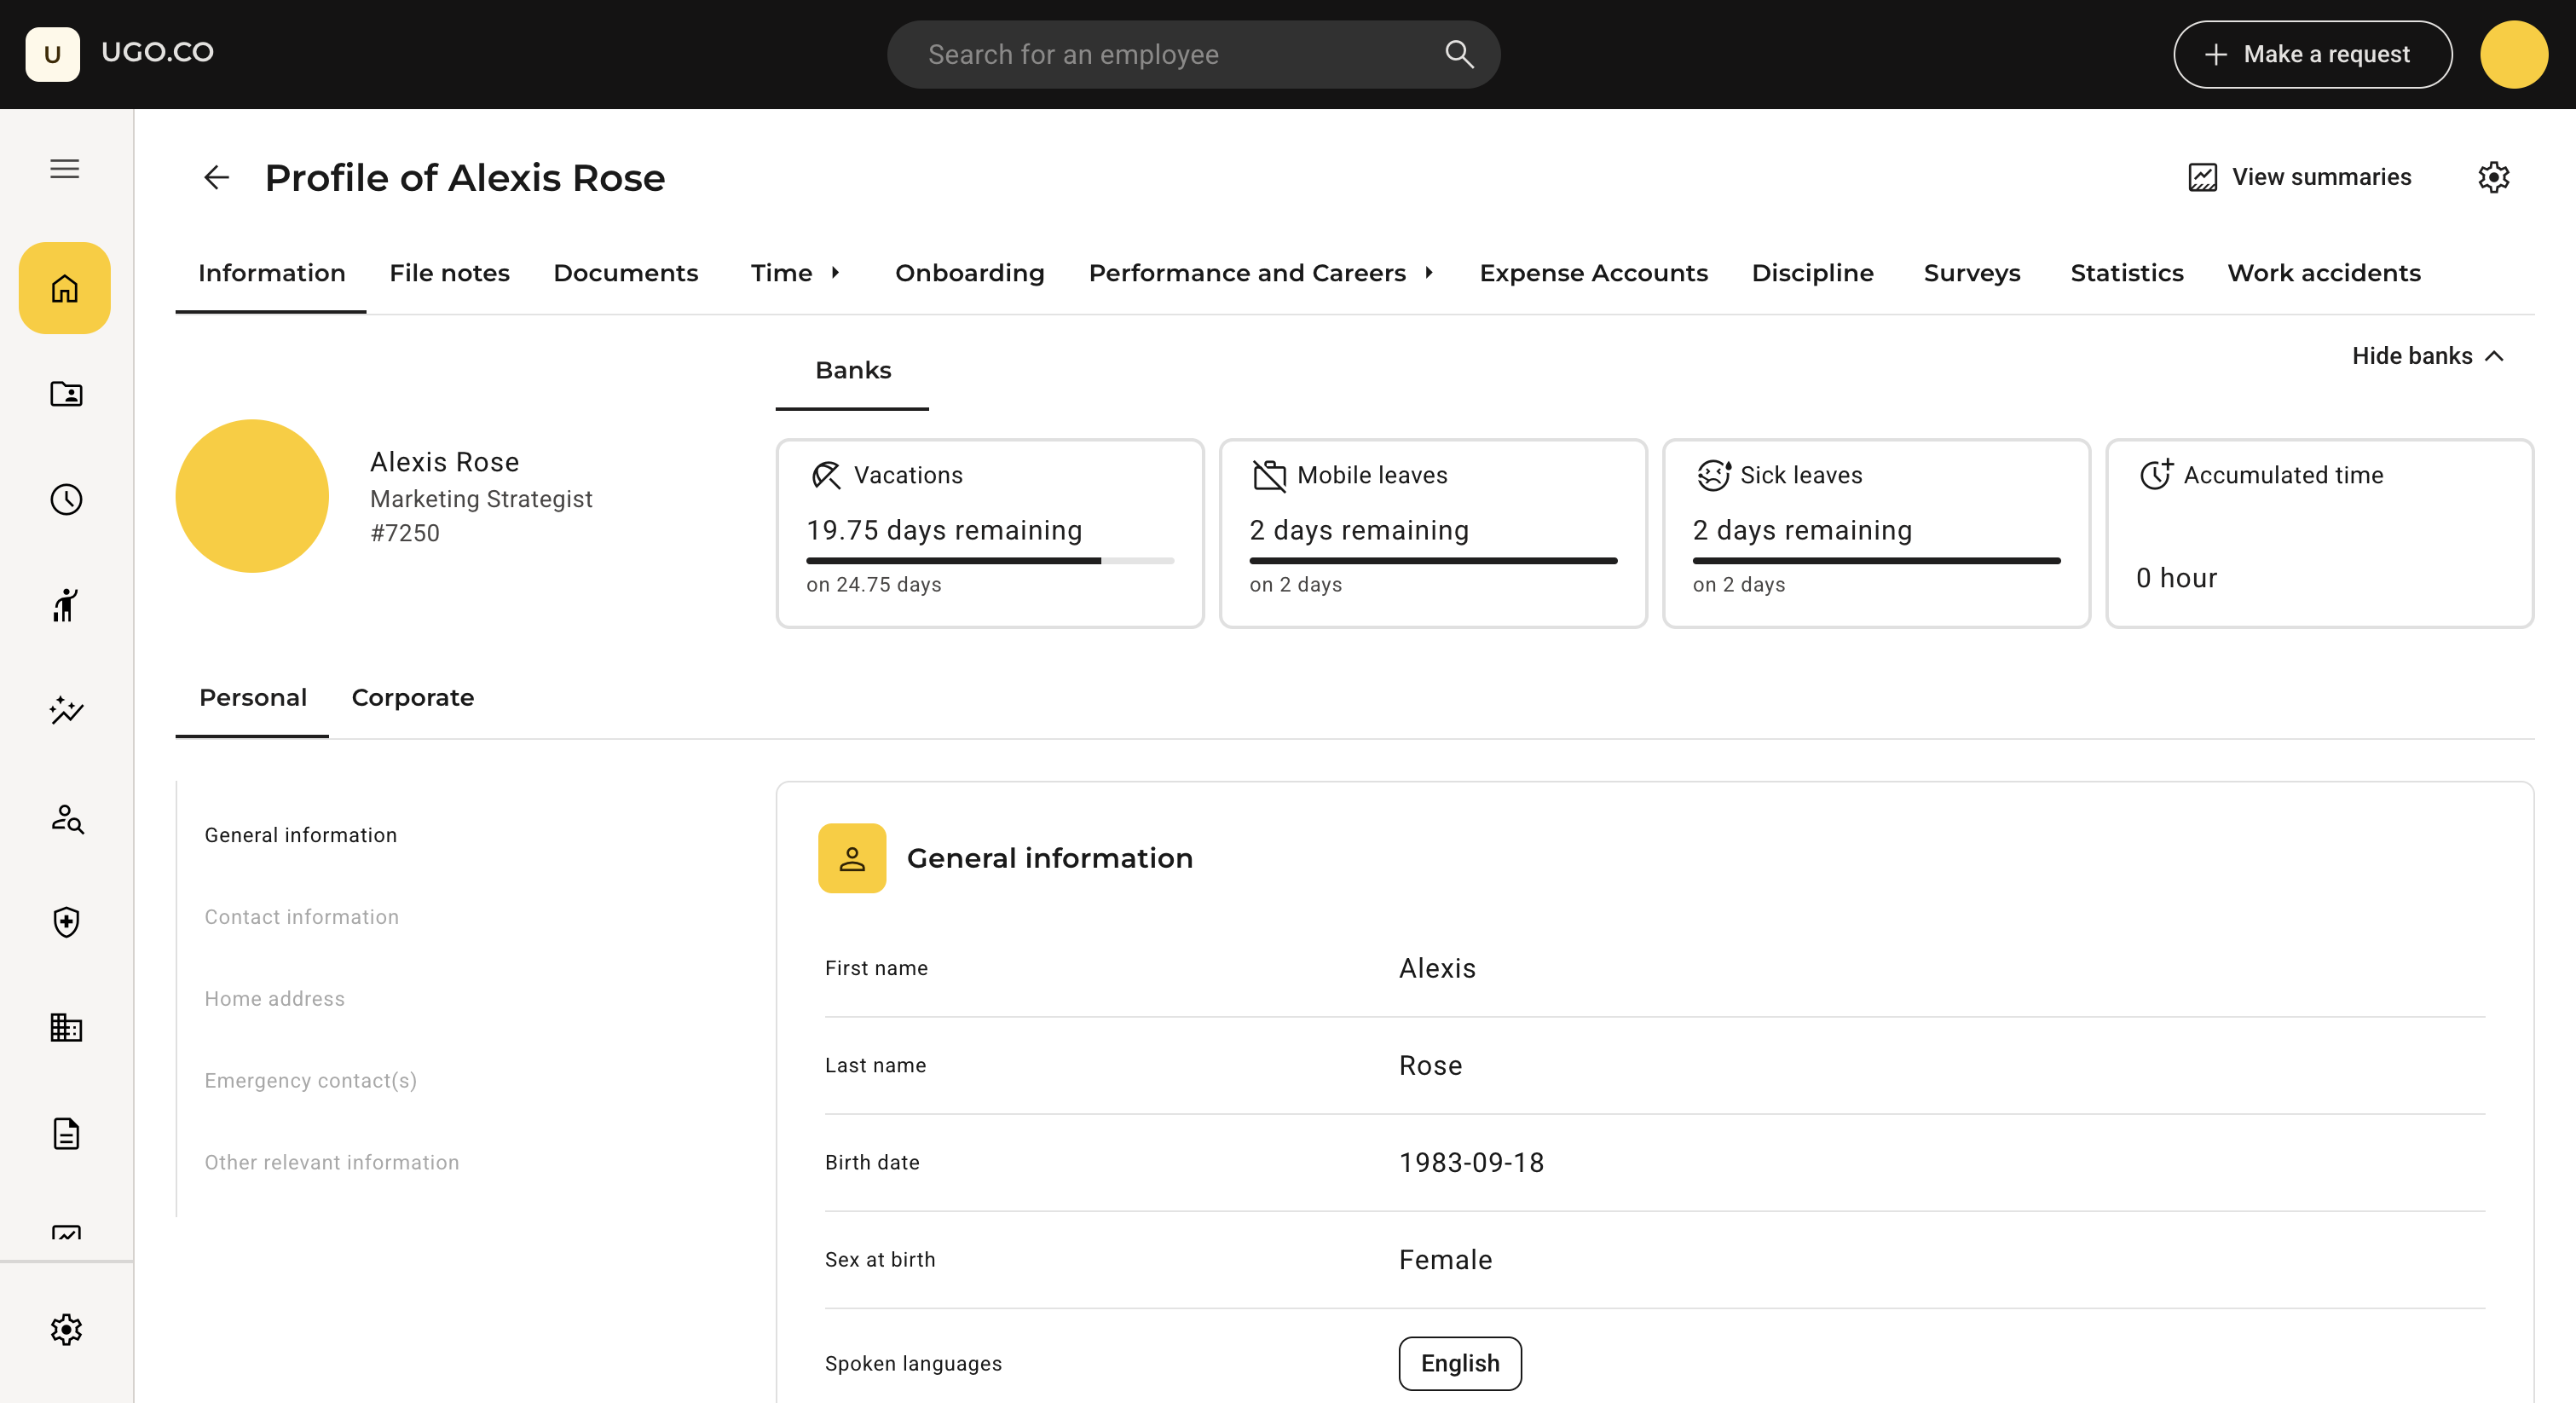Screen dimensions: 2576x1403
Task: Open profile settings gear at top right
Action: [x=2493, y=178]
